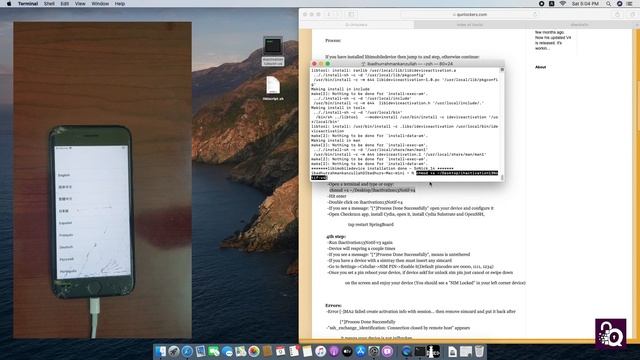Click Safari's Share button
Viewport: 640px width, 360px height.
617,14
